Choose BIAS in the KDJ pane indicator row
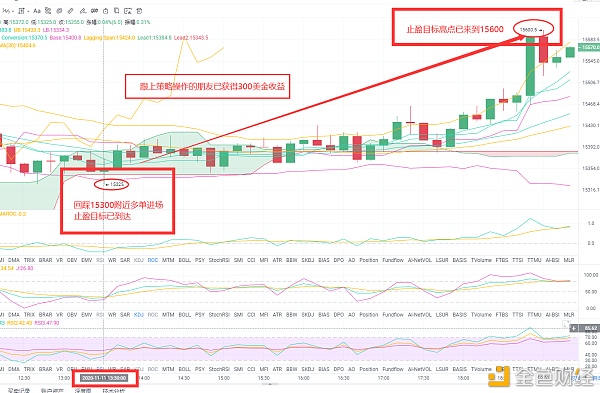600x393 pixels. (x=324, y=315)
